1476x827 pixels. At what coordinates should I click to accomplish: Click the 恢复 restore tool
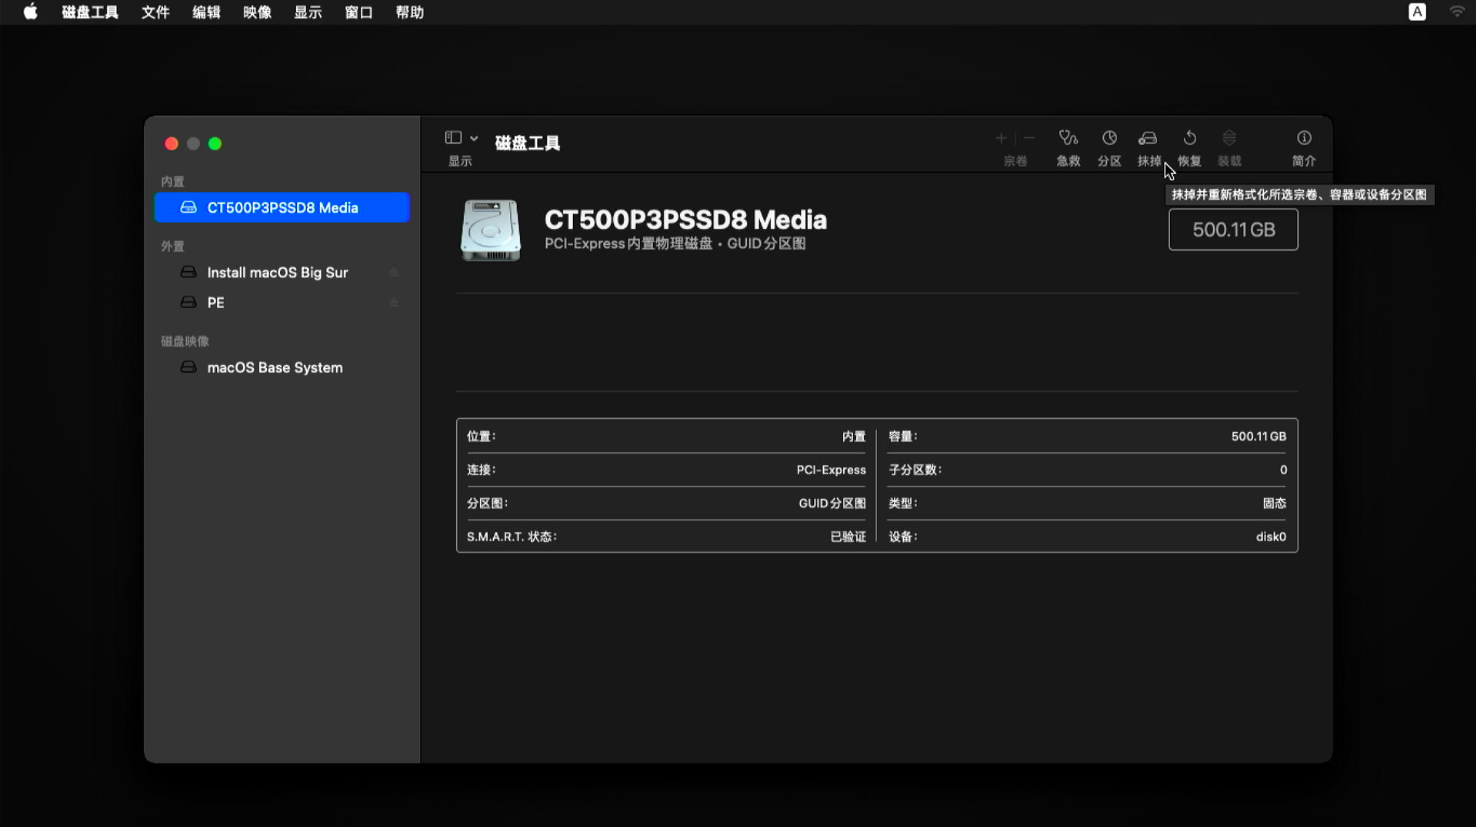(1189, 148)
